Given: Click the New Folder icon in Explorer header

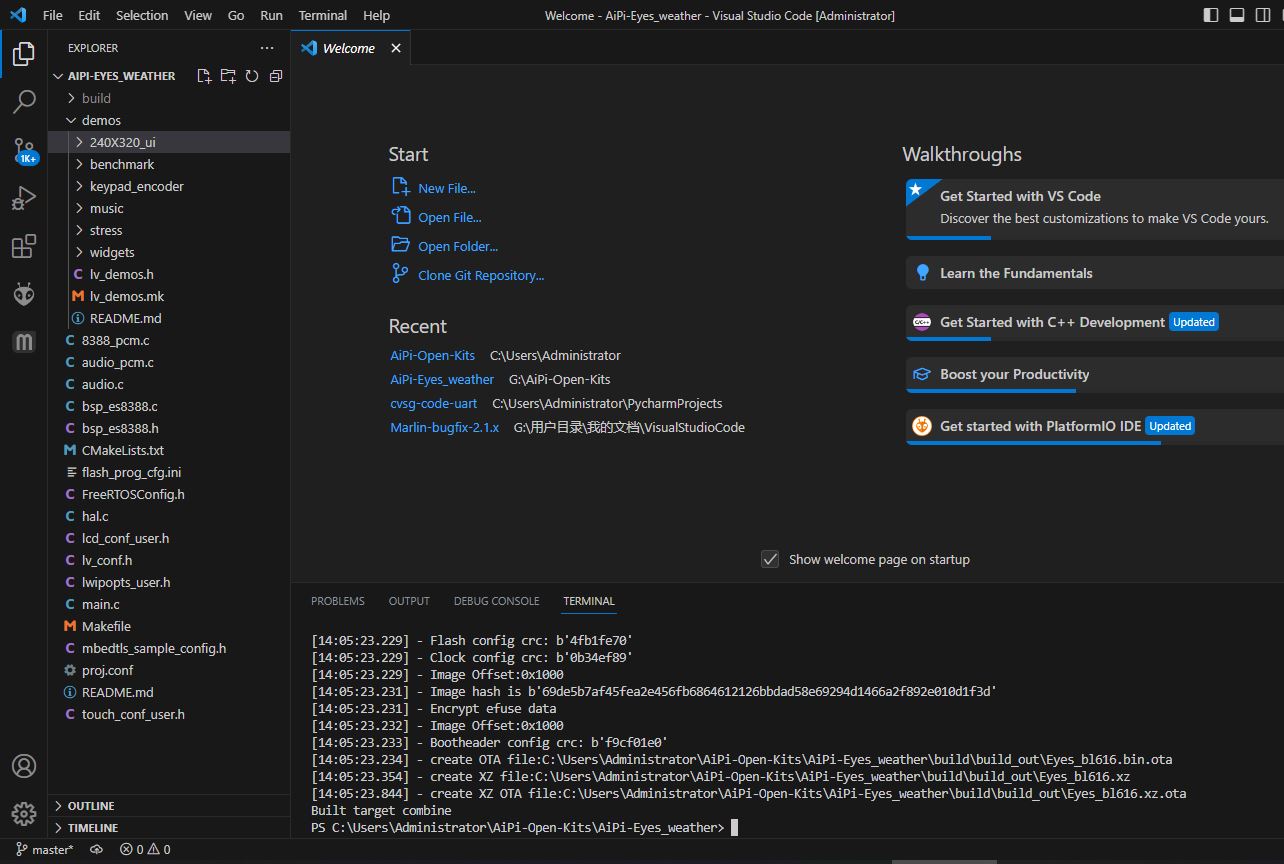Looking at the screenshot, I should coord(228,76).
